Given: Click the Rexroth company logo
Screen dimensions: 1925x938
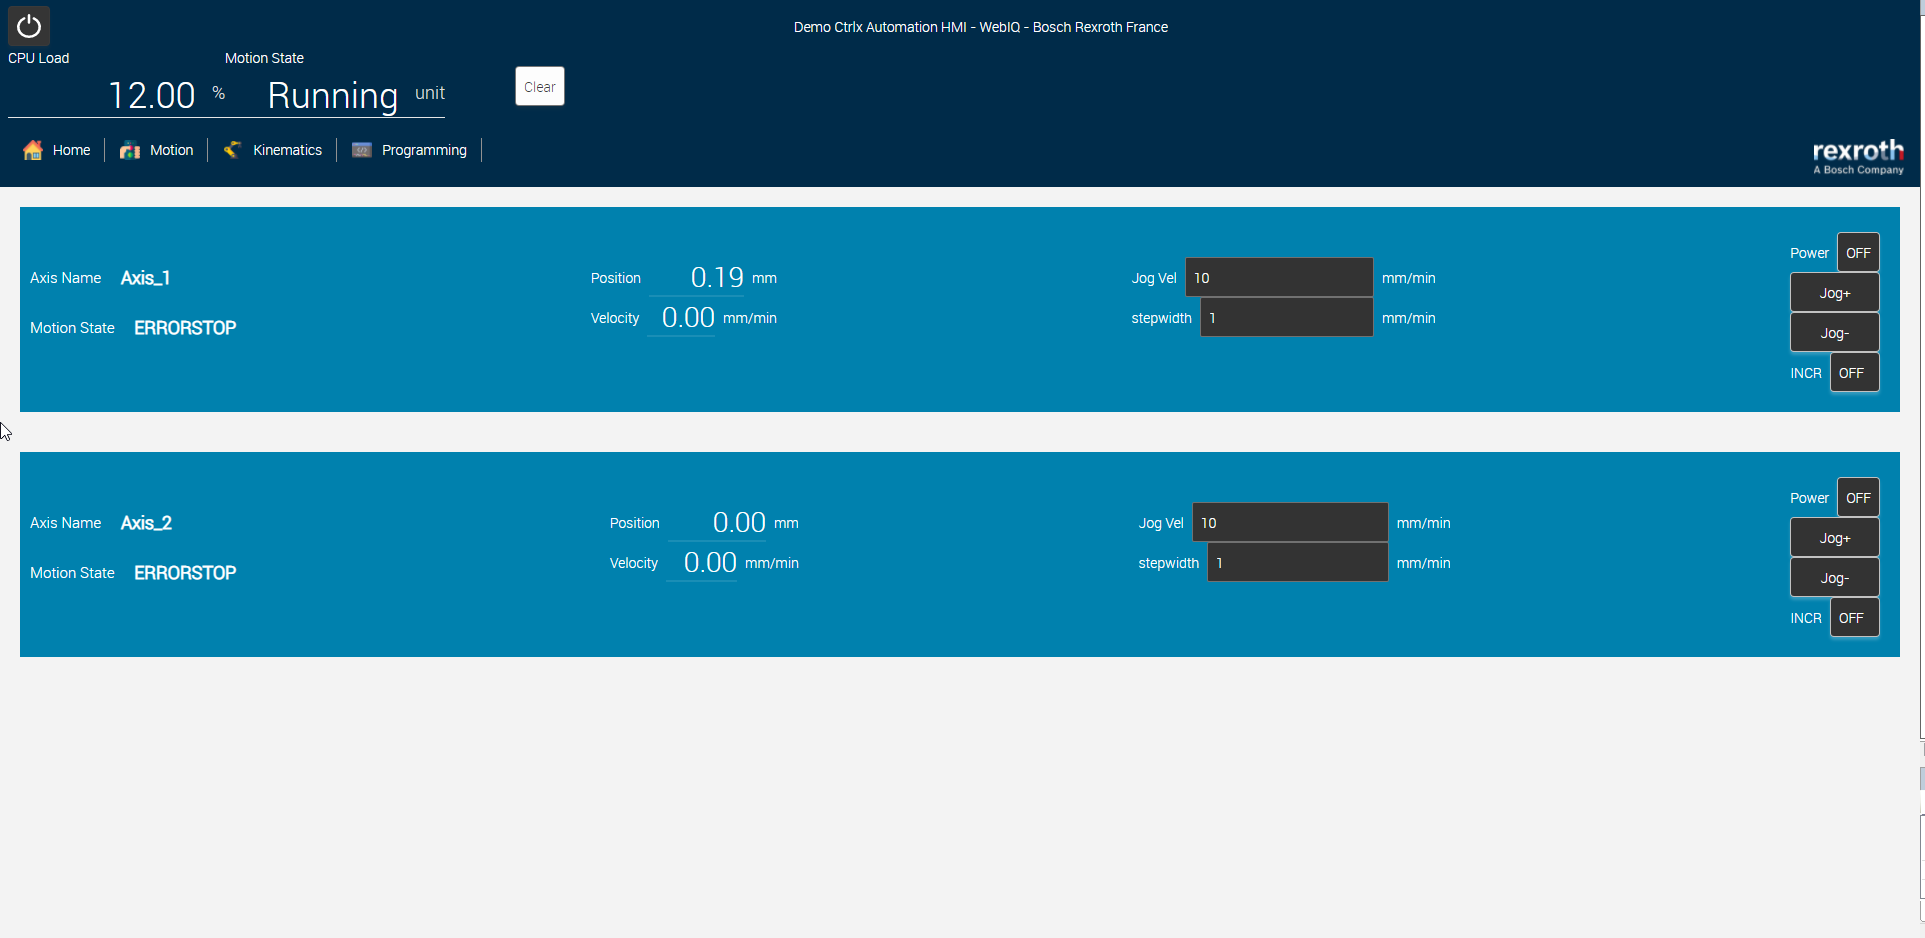Looking at the screenshot, I should (1858, 156).
